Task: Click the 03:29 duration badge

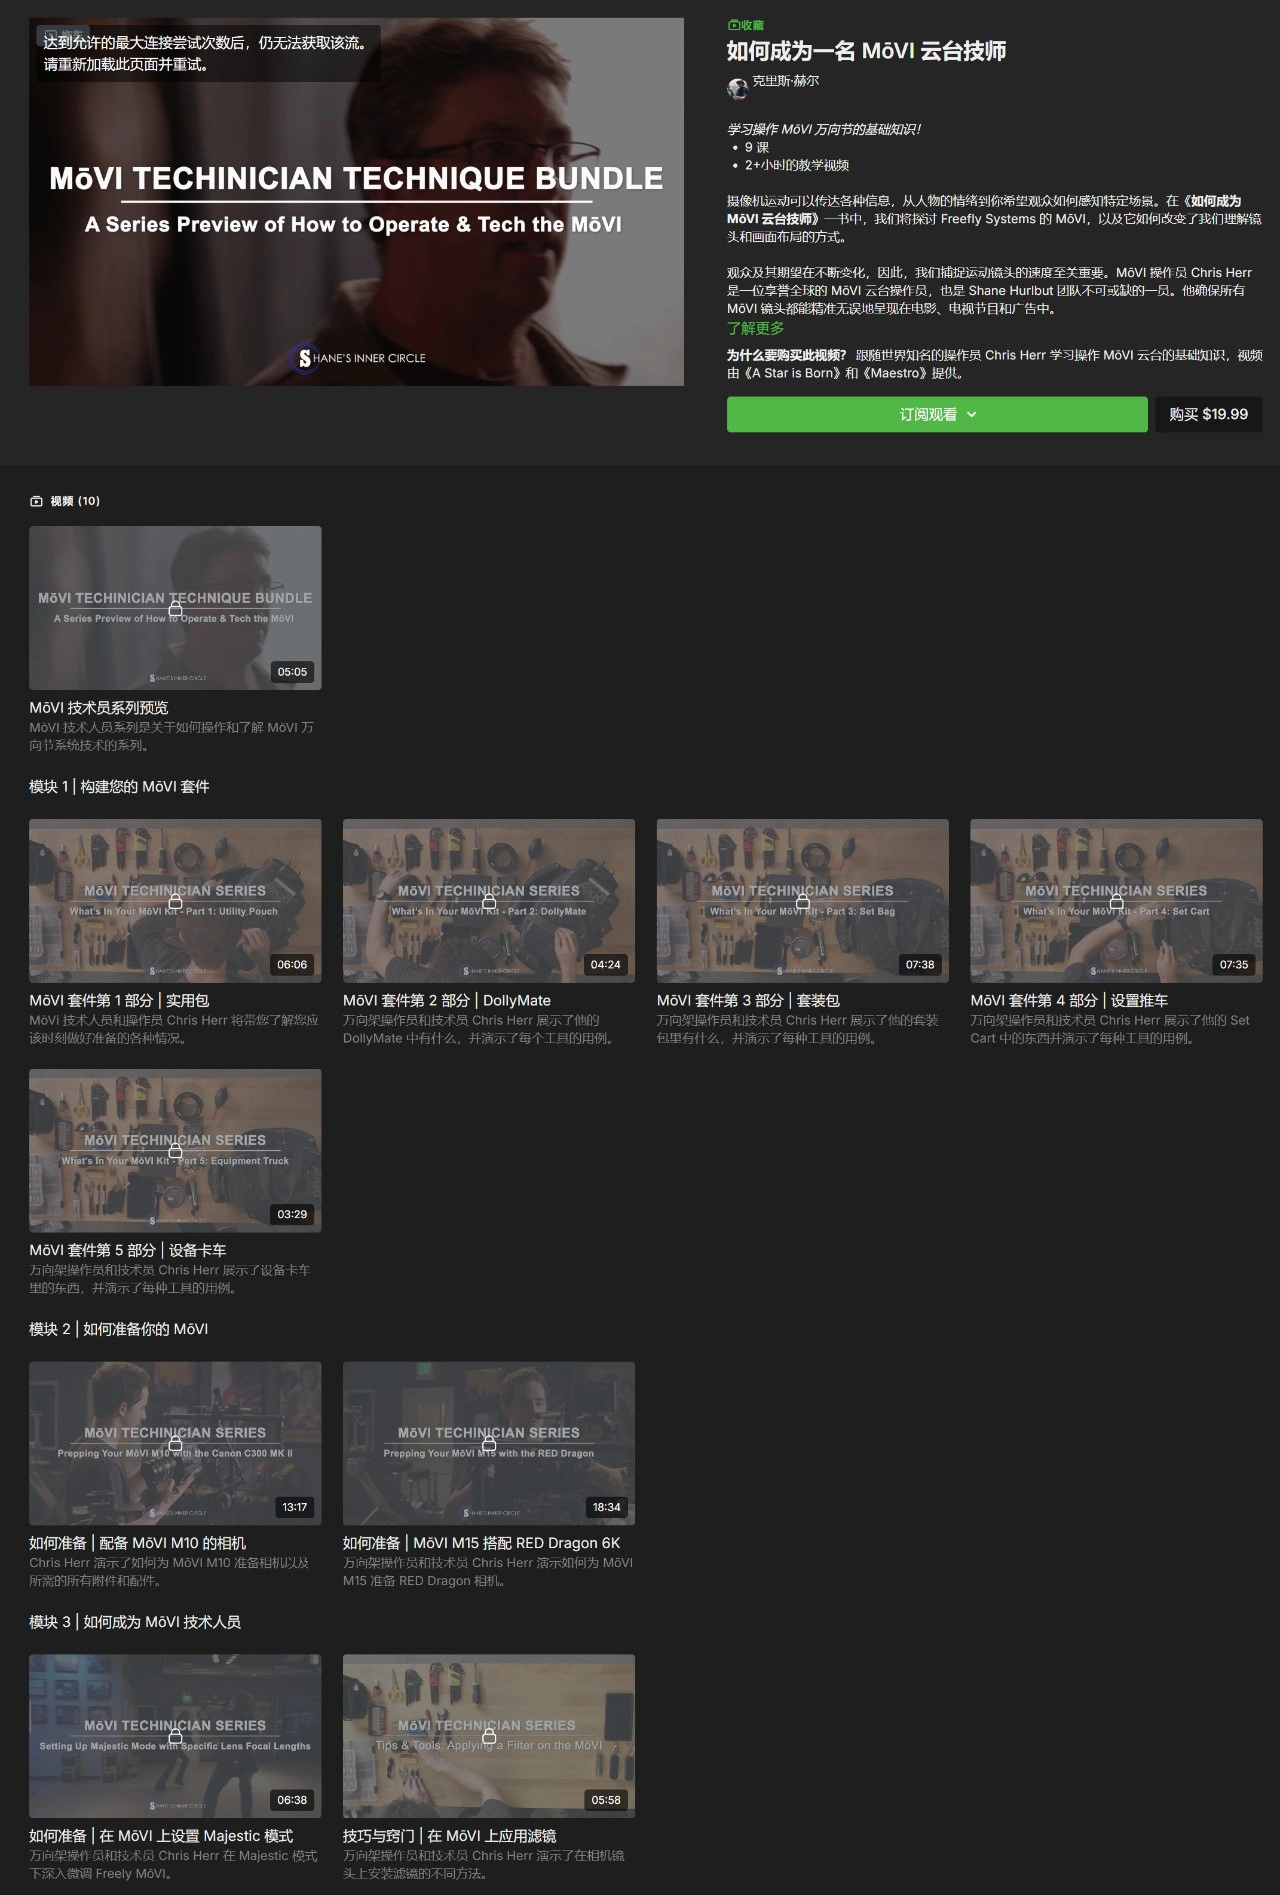Action: click(292, 1215)
